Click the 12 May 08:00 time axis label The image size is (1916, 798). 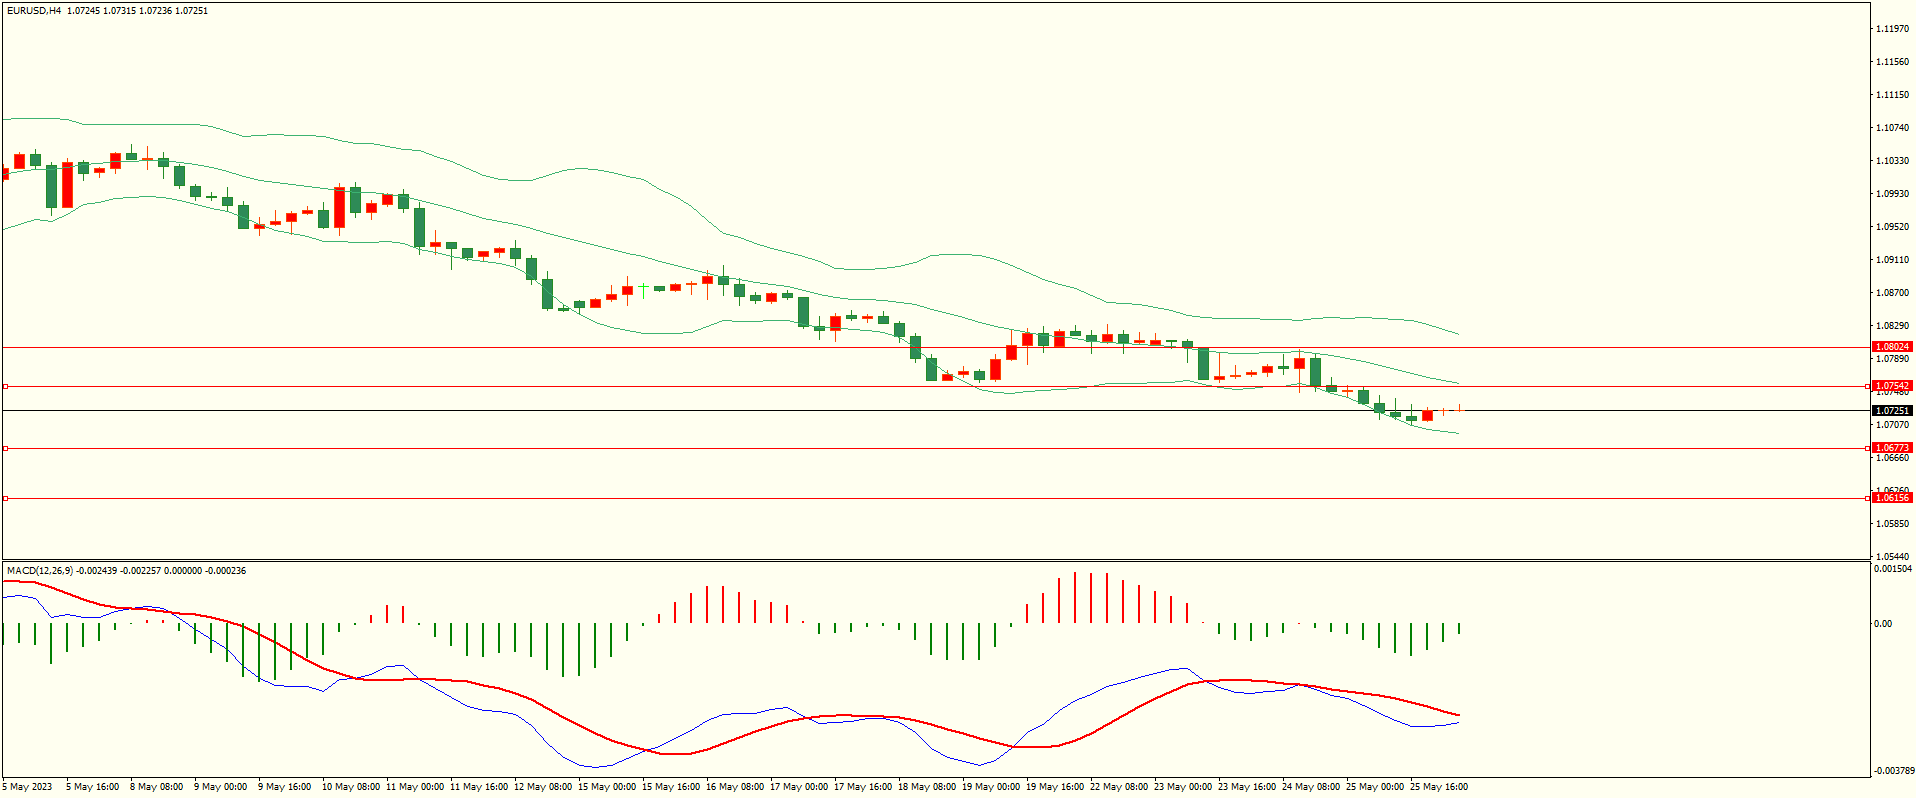click(542, 787)
